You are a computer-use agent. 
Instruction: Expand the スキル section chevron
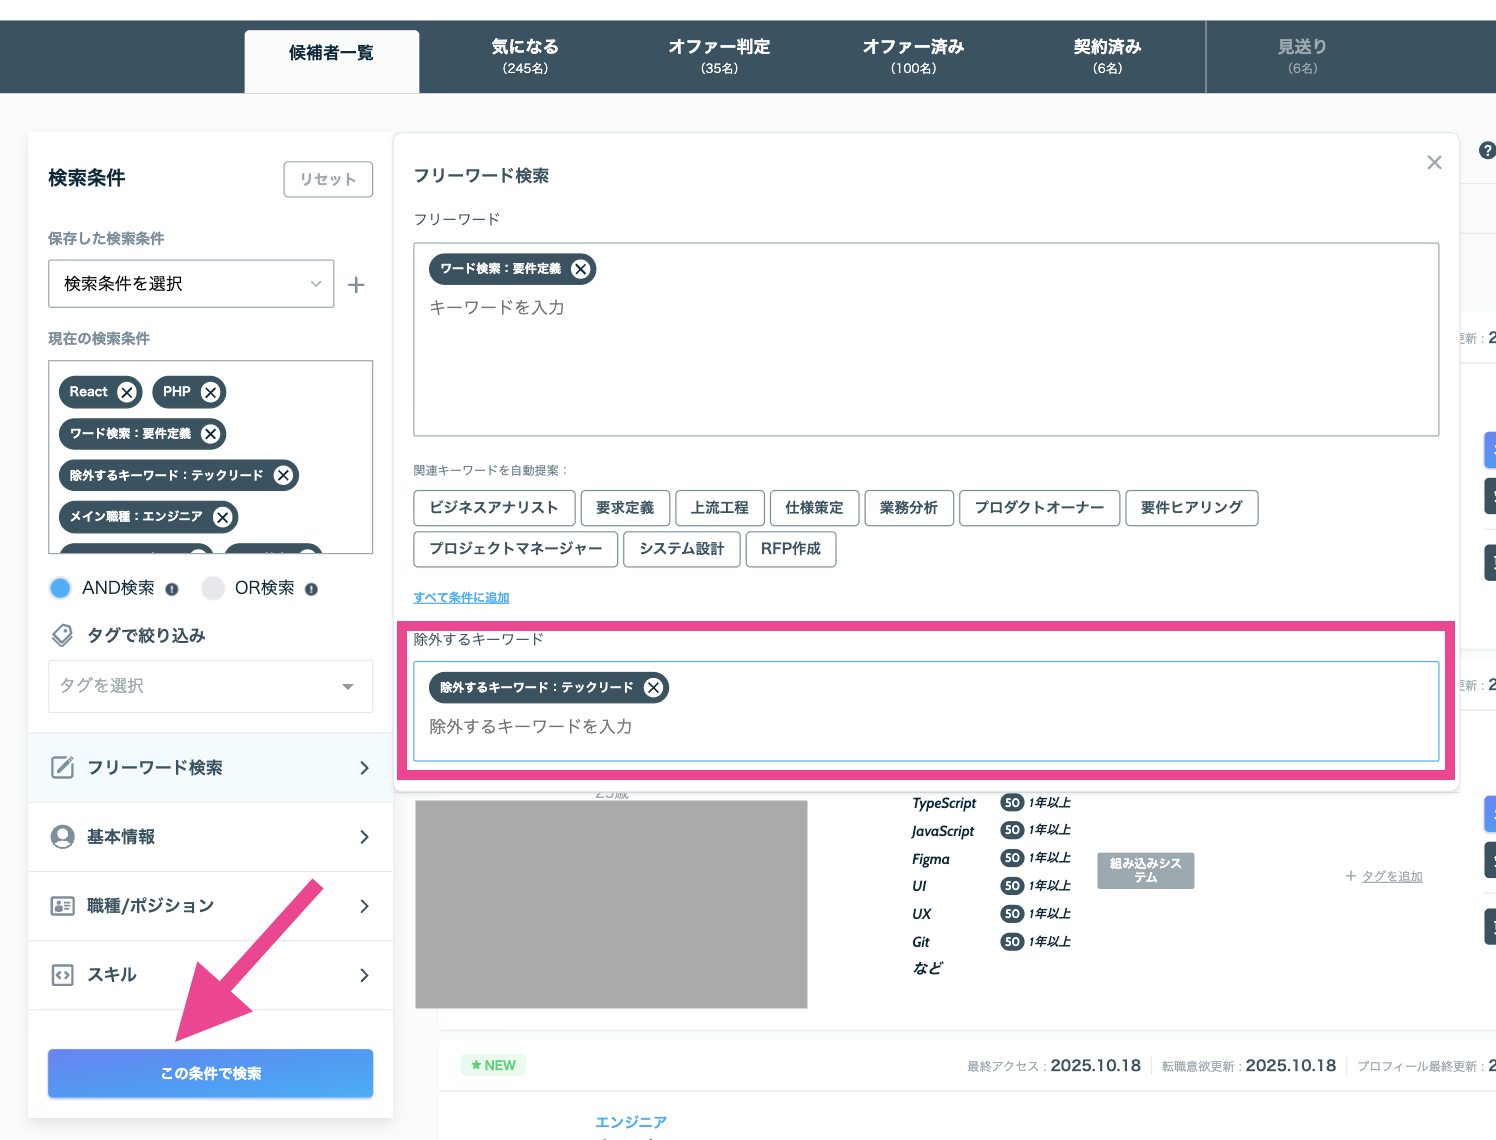point(364,975)
